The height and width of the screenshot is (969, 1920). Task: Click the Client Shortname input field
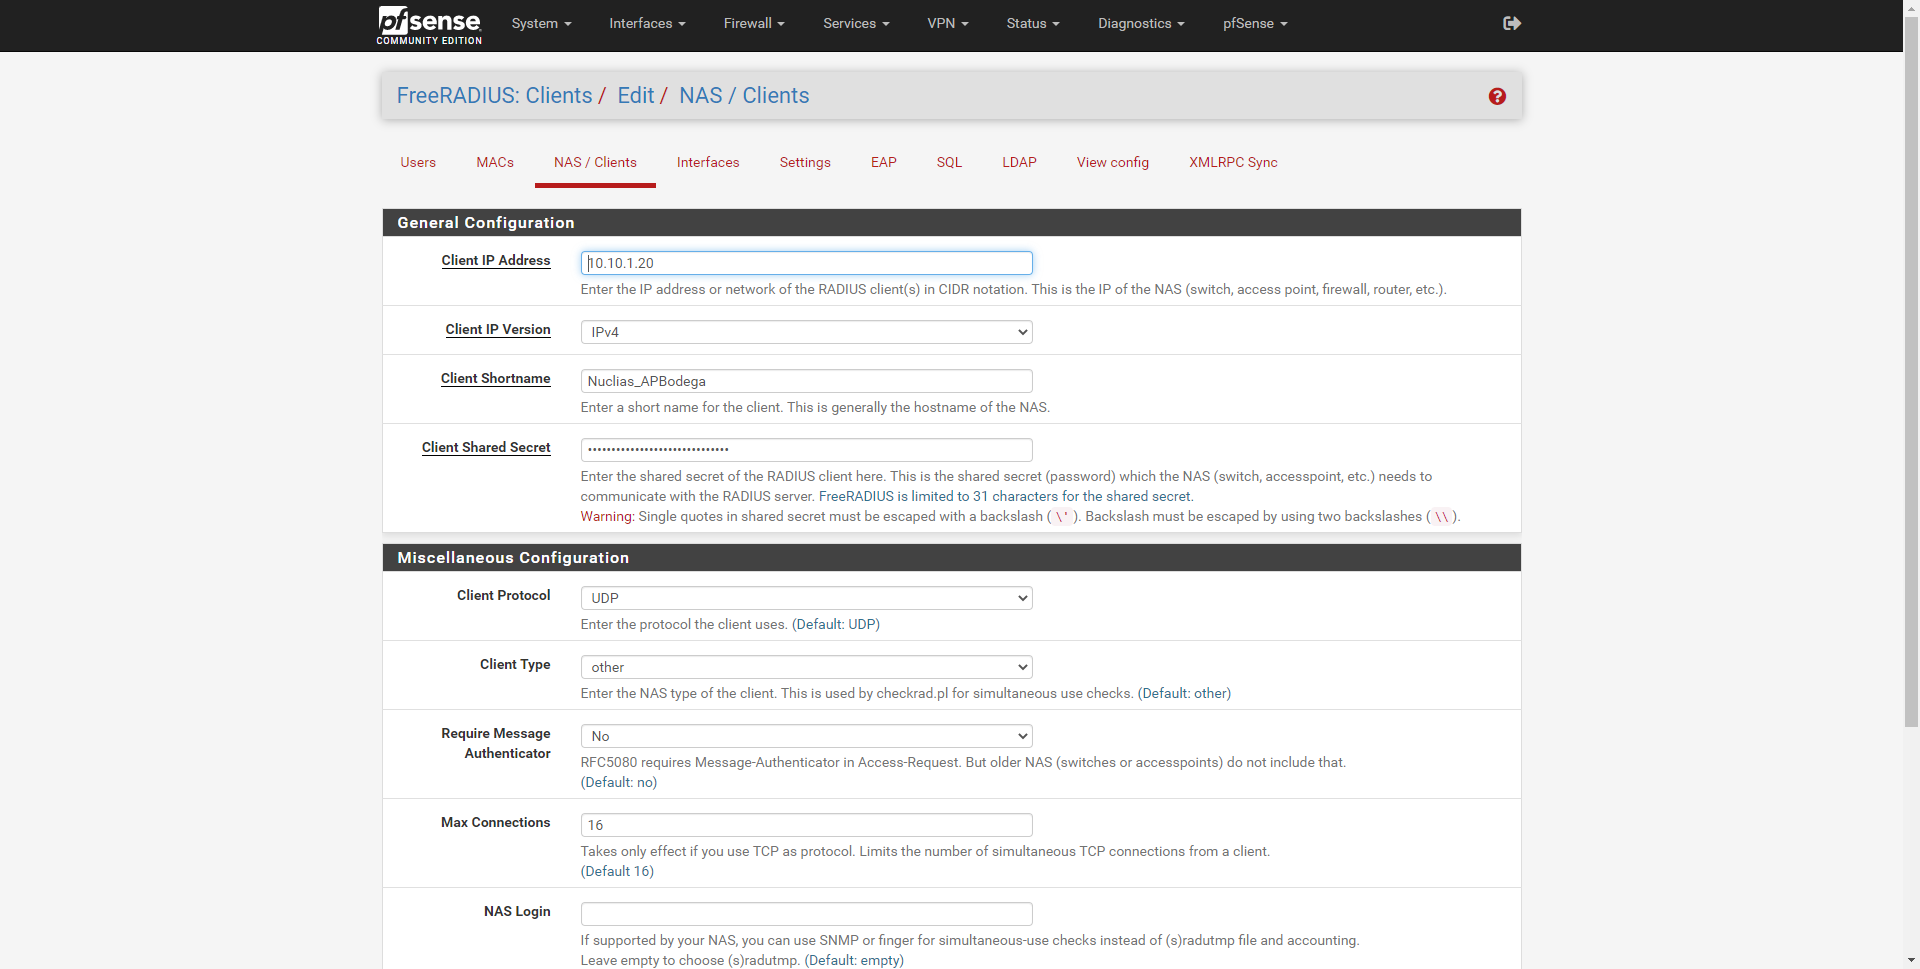pyautogui.click(x=806, y=381)
